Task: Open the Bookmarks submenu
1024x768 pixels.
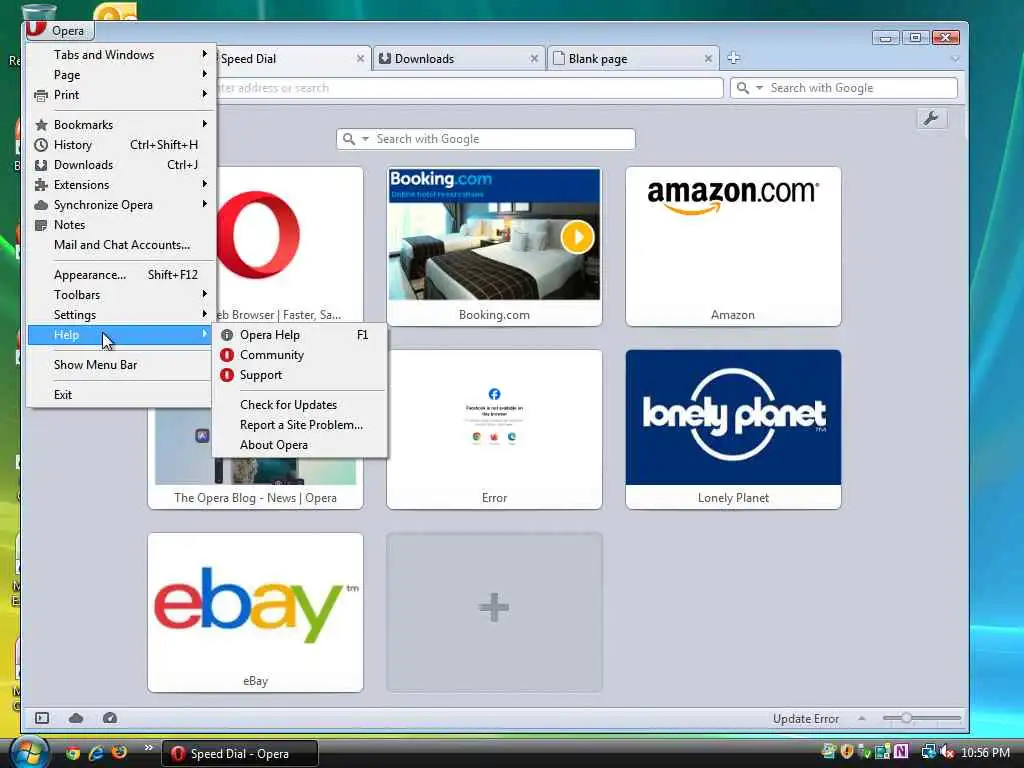Action: click(121, 125)
